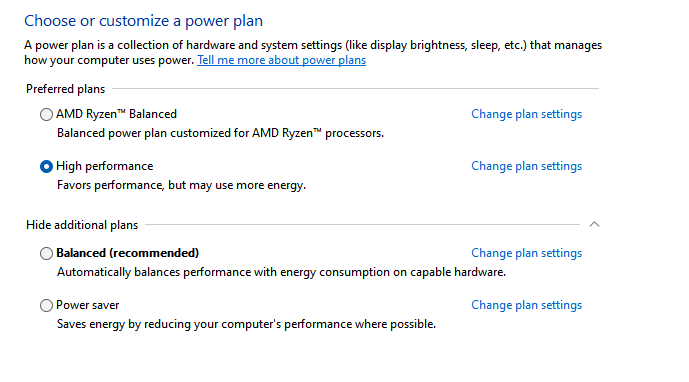Open Change plan settings for AMD Ryzen Balanced

pos(526,114)
